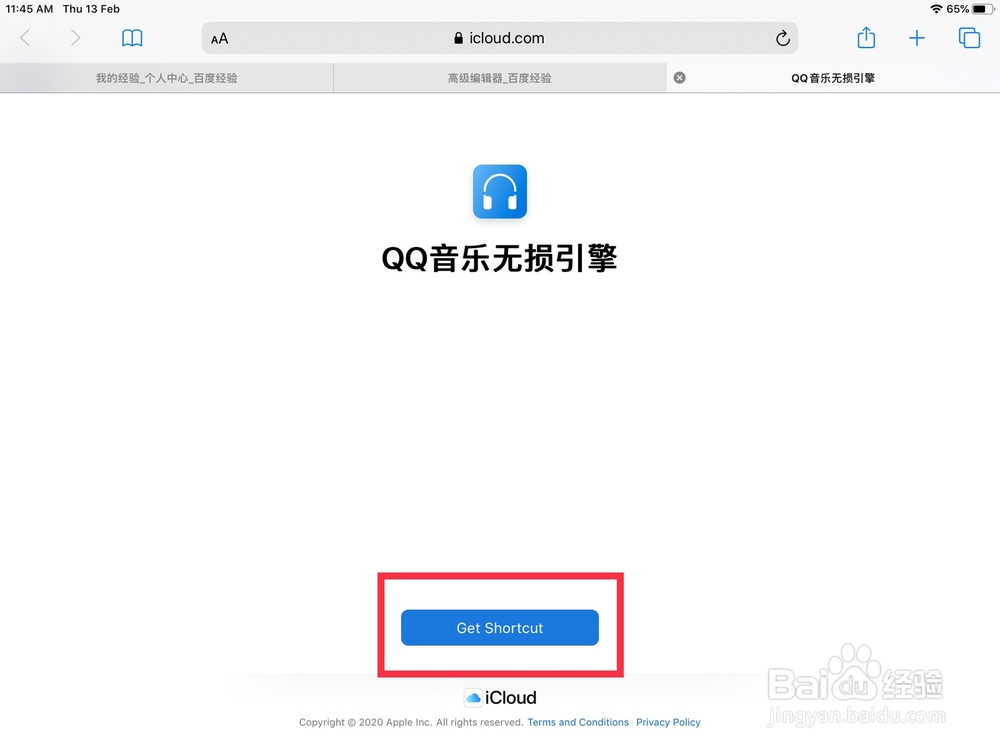Switch to 我的经验_个人中心_百度经验 tab

pos(166,78)
